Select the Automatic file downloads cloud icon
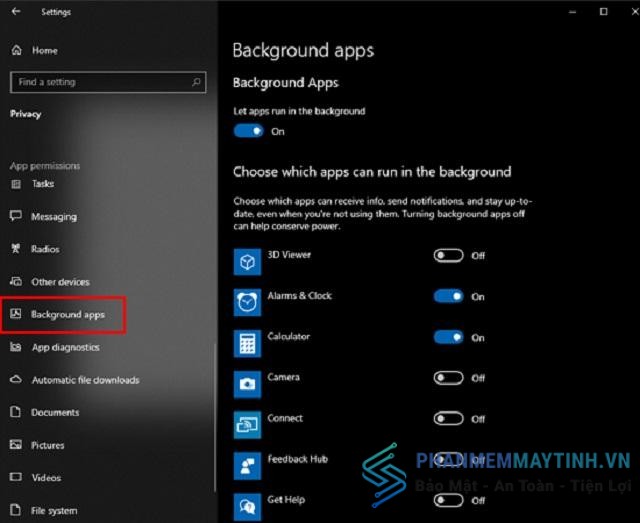 (x=16, y=380)
